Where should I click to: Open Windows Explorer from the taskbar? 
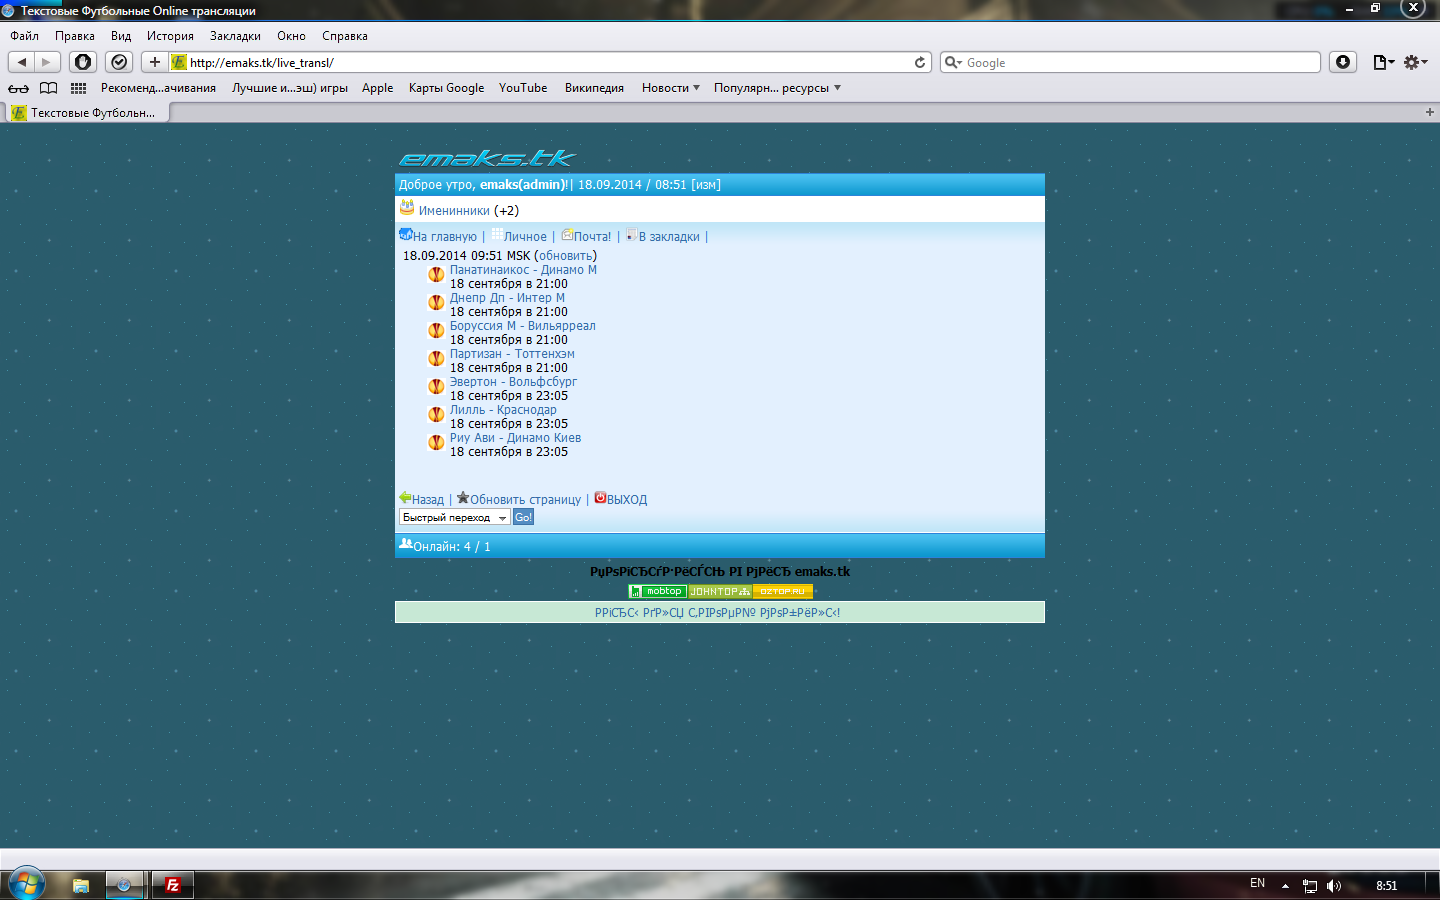click(81, 885)
